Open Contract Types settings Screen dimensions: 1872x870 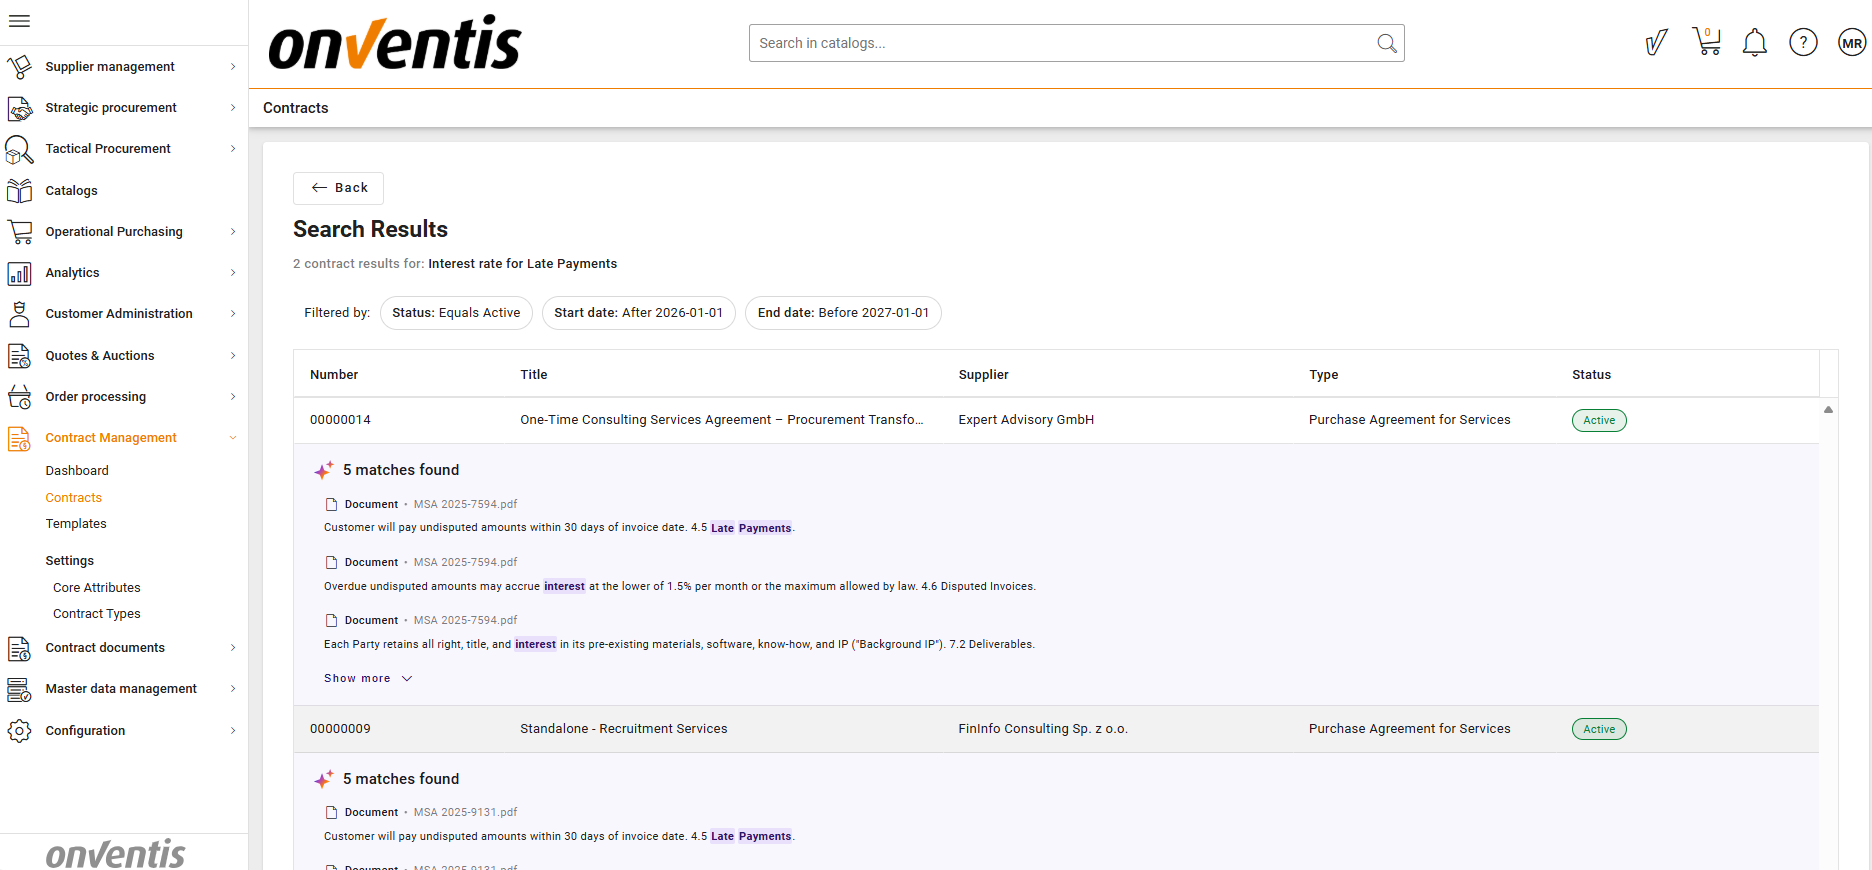coord(97,614)
